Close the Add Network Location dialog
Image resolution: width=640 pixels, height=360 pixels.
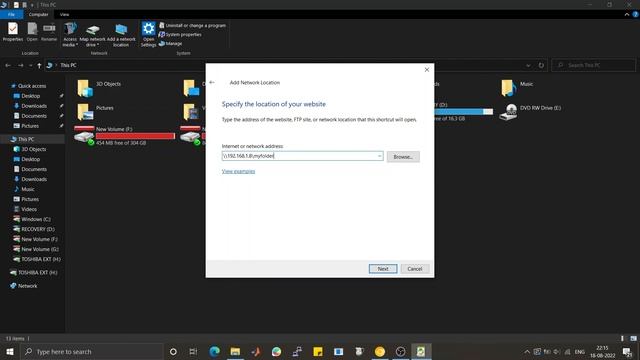427,70
